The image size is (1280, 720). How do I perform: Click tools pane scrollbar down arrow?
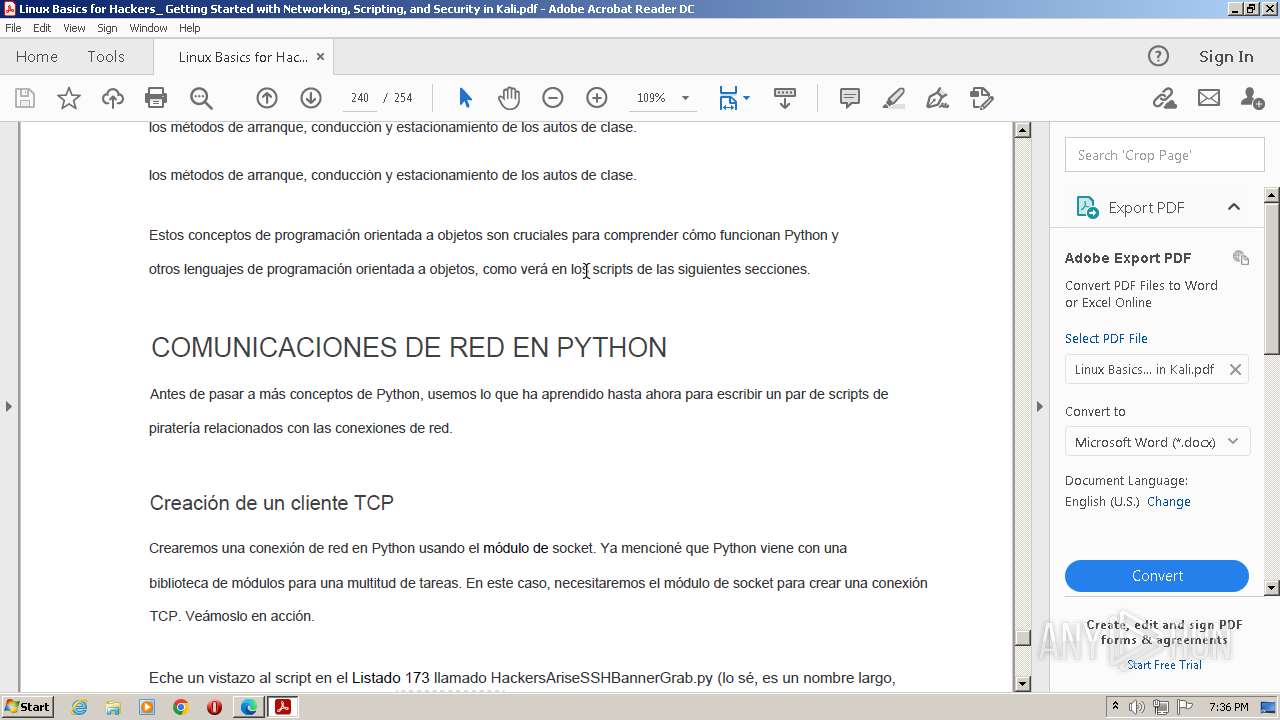pyautogui.click(x=1272, y=588)
